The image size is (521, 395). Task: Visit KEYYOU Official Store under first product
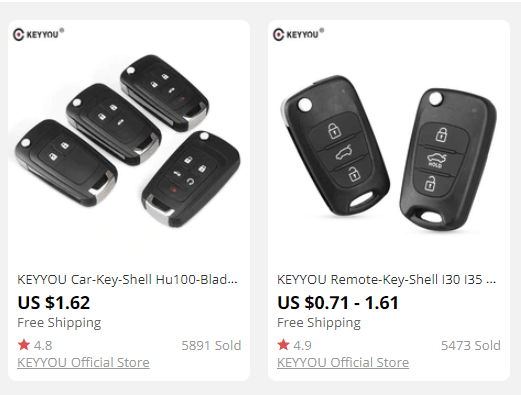[83, 362]
